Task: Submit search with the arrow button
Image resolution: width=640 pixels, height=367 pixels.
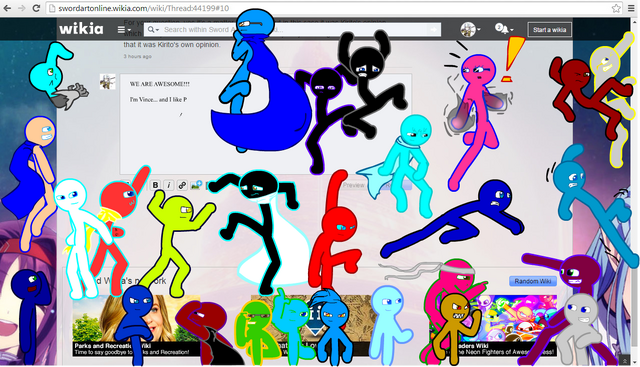Action: point(433,29)
